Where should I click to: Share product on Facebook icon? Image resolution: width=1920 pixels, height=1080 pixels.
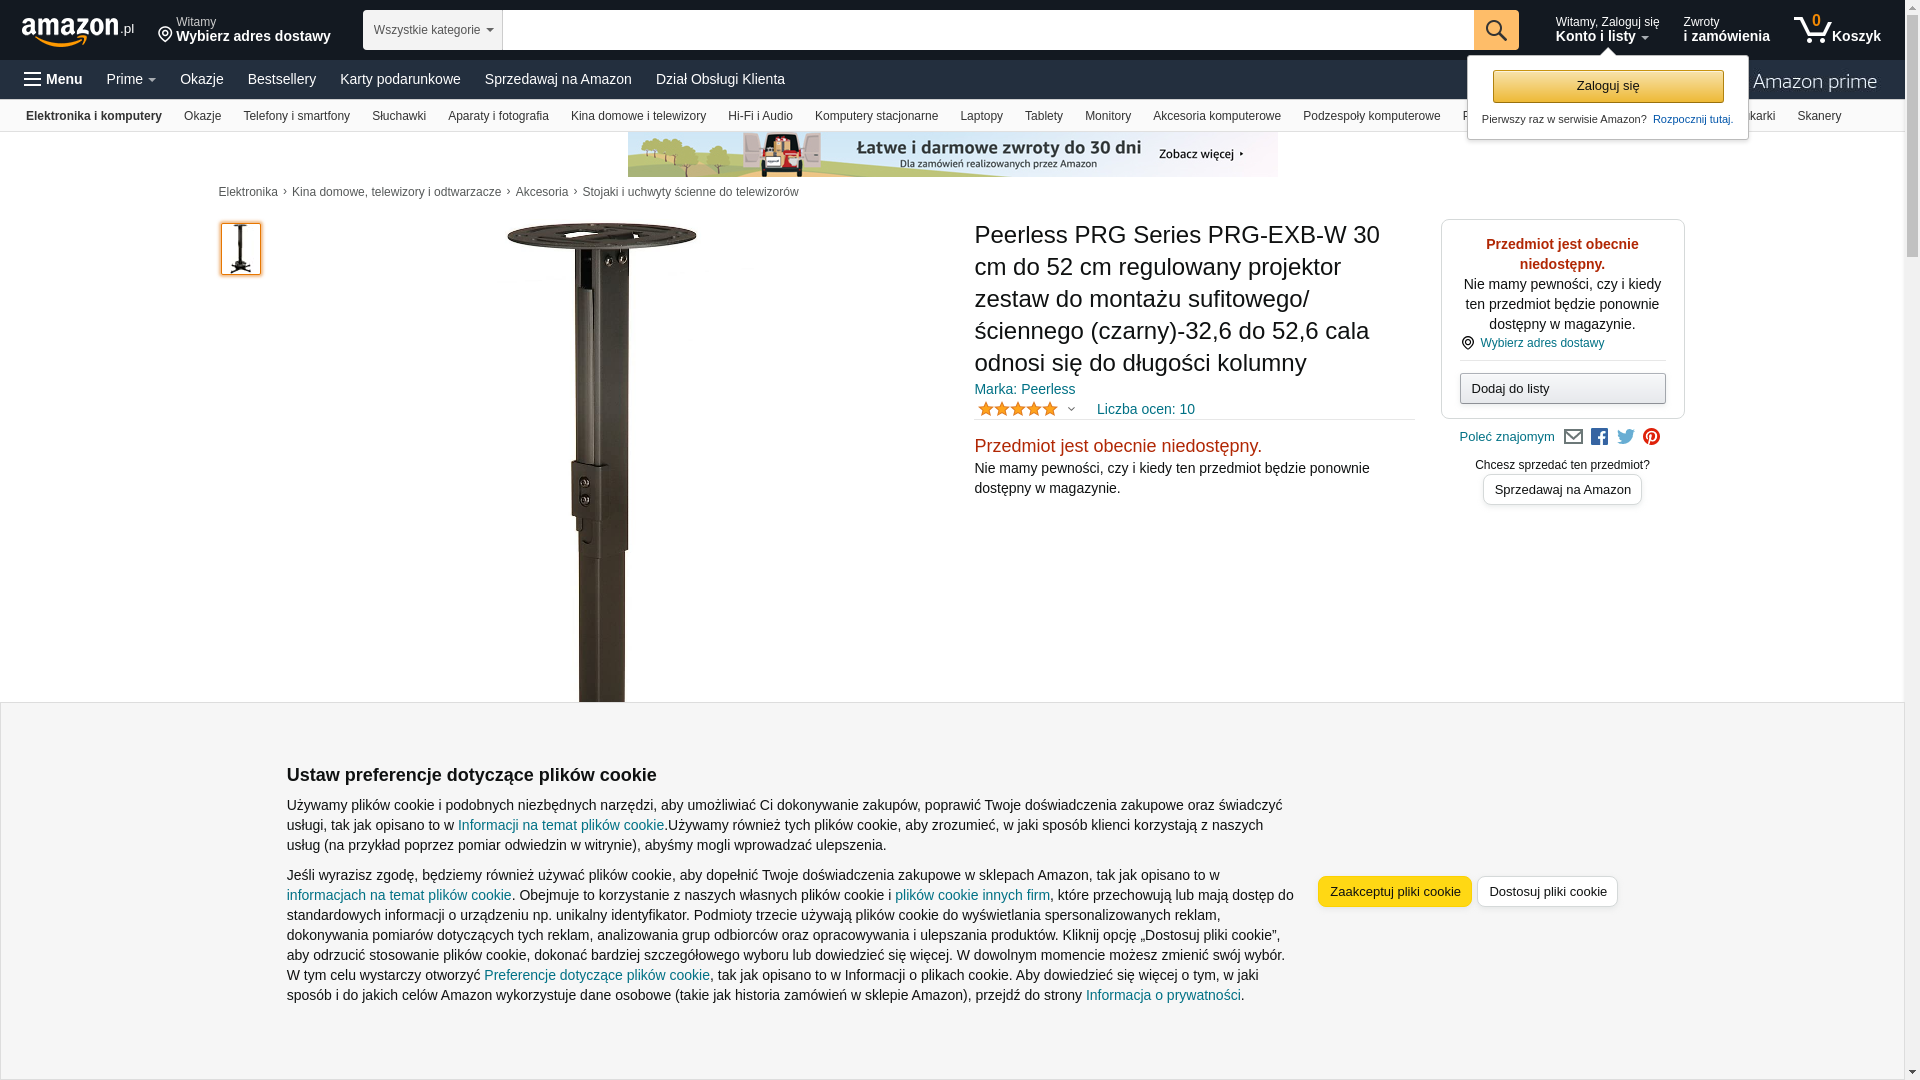click(1599, 437)
